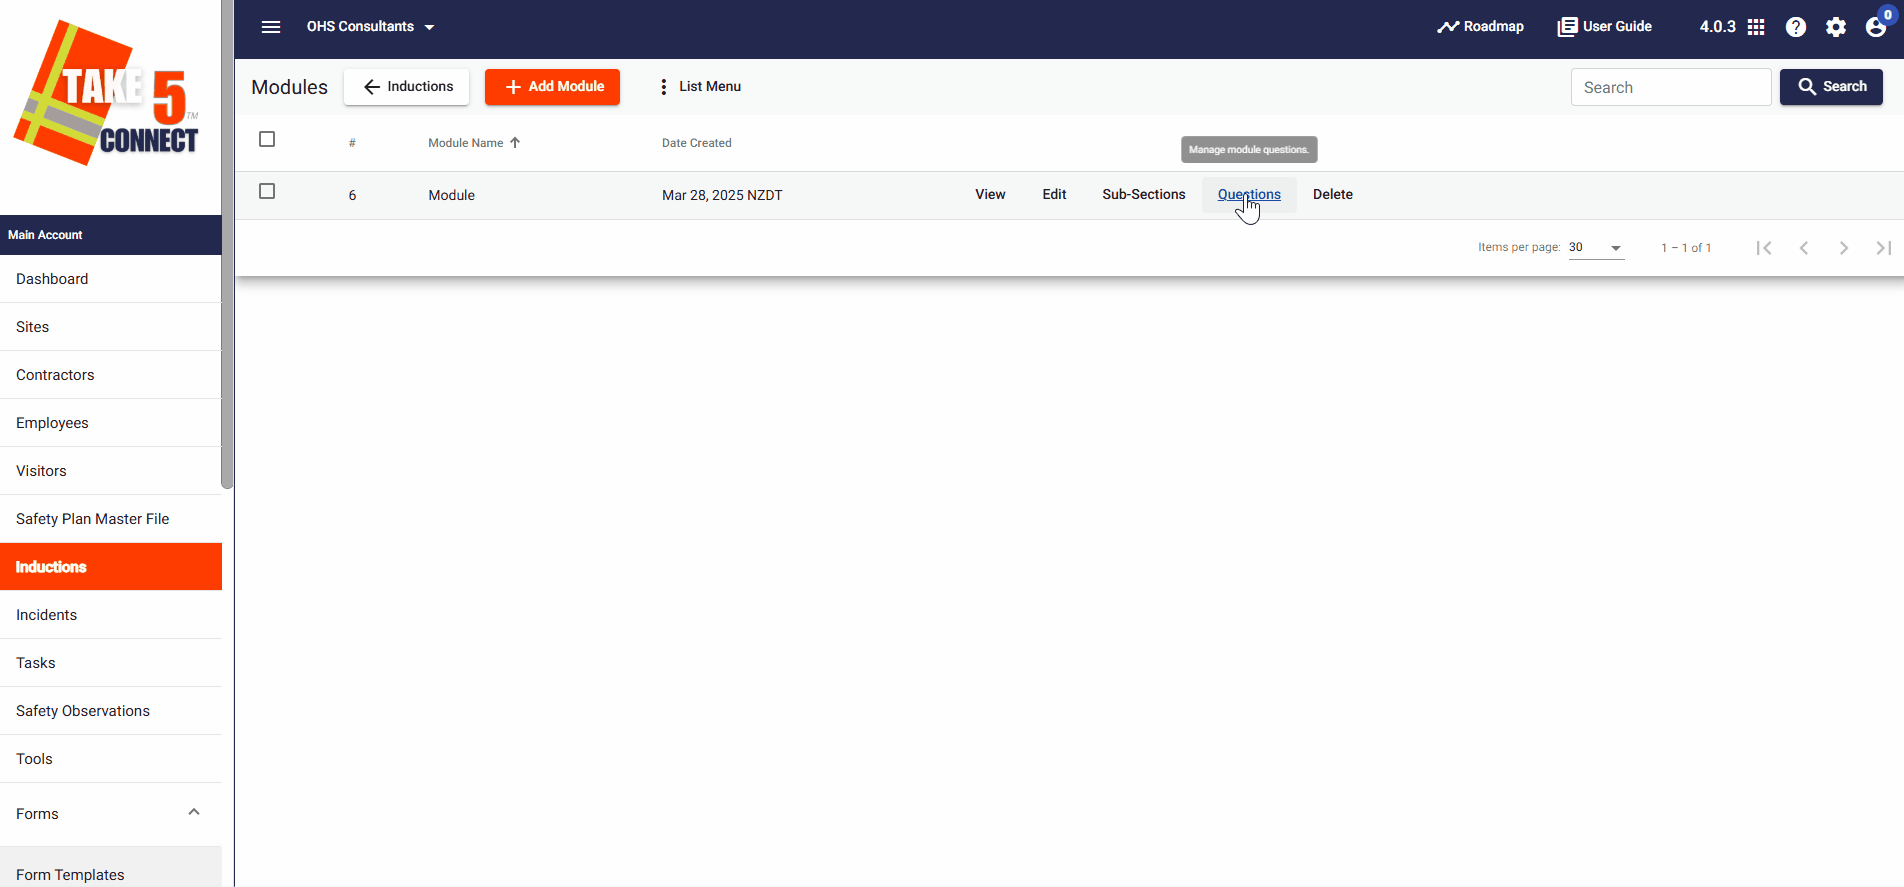Open Tools in the sidebar

pos(111,759)
